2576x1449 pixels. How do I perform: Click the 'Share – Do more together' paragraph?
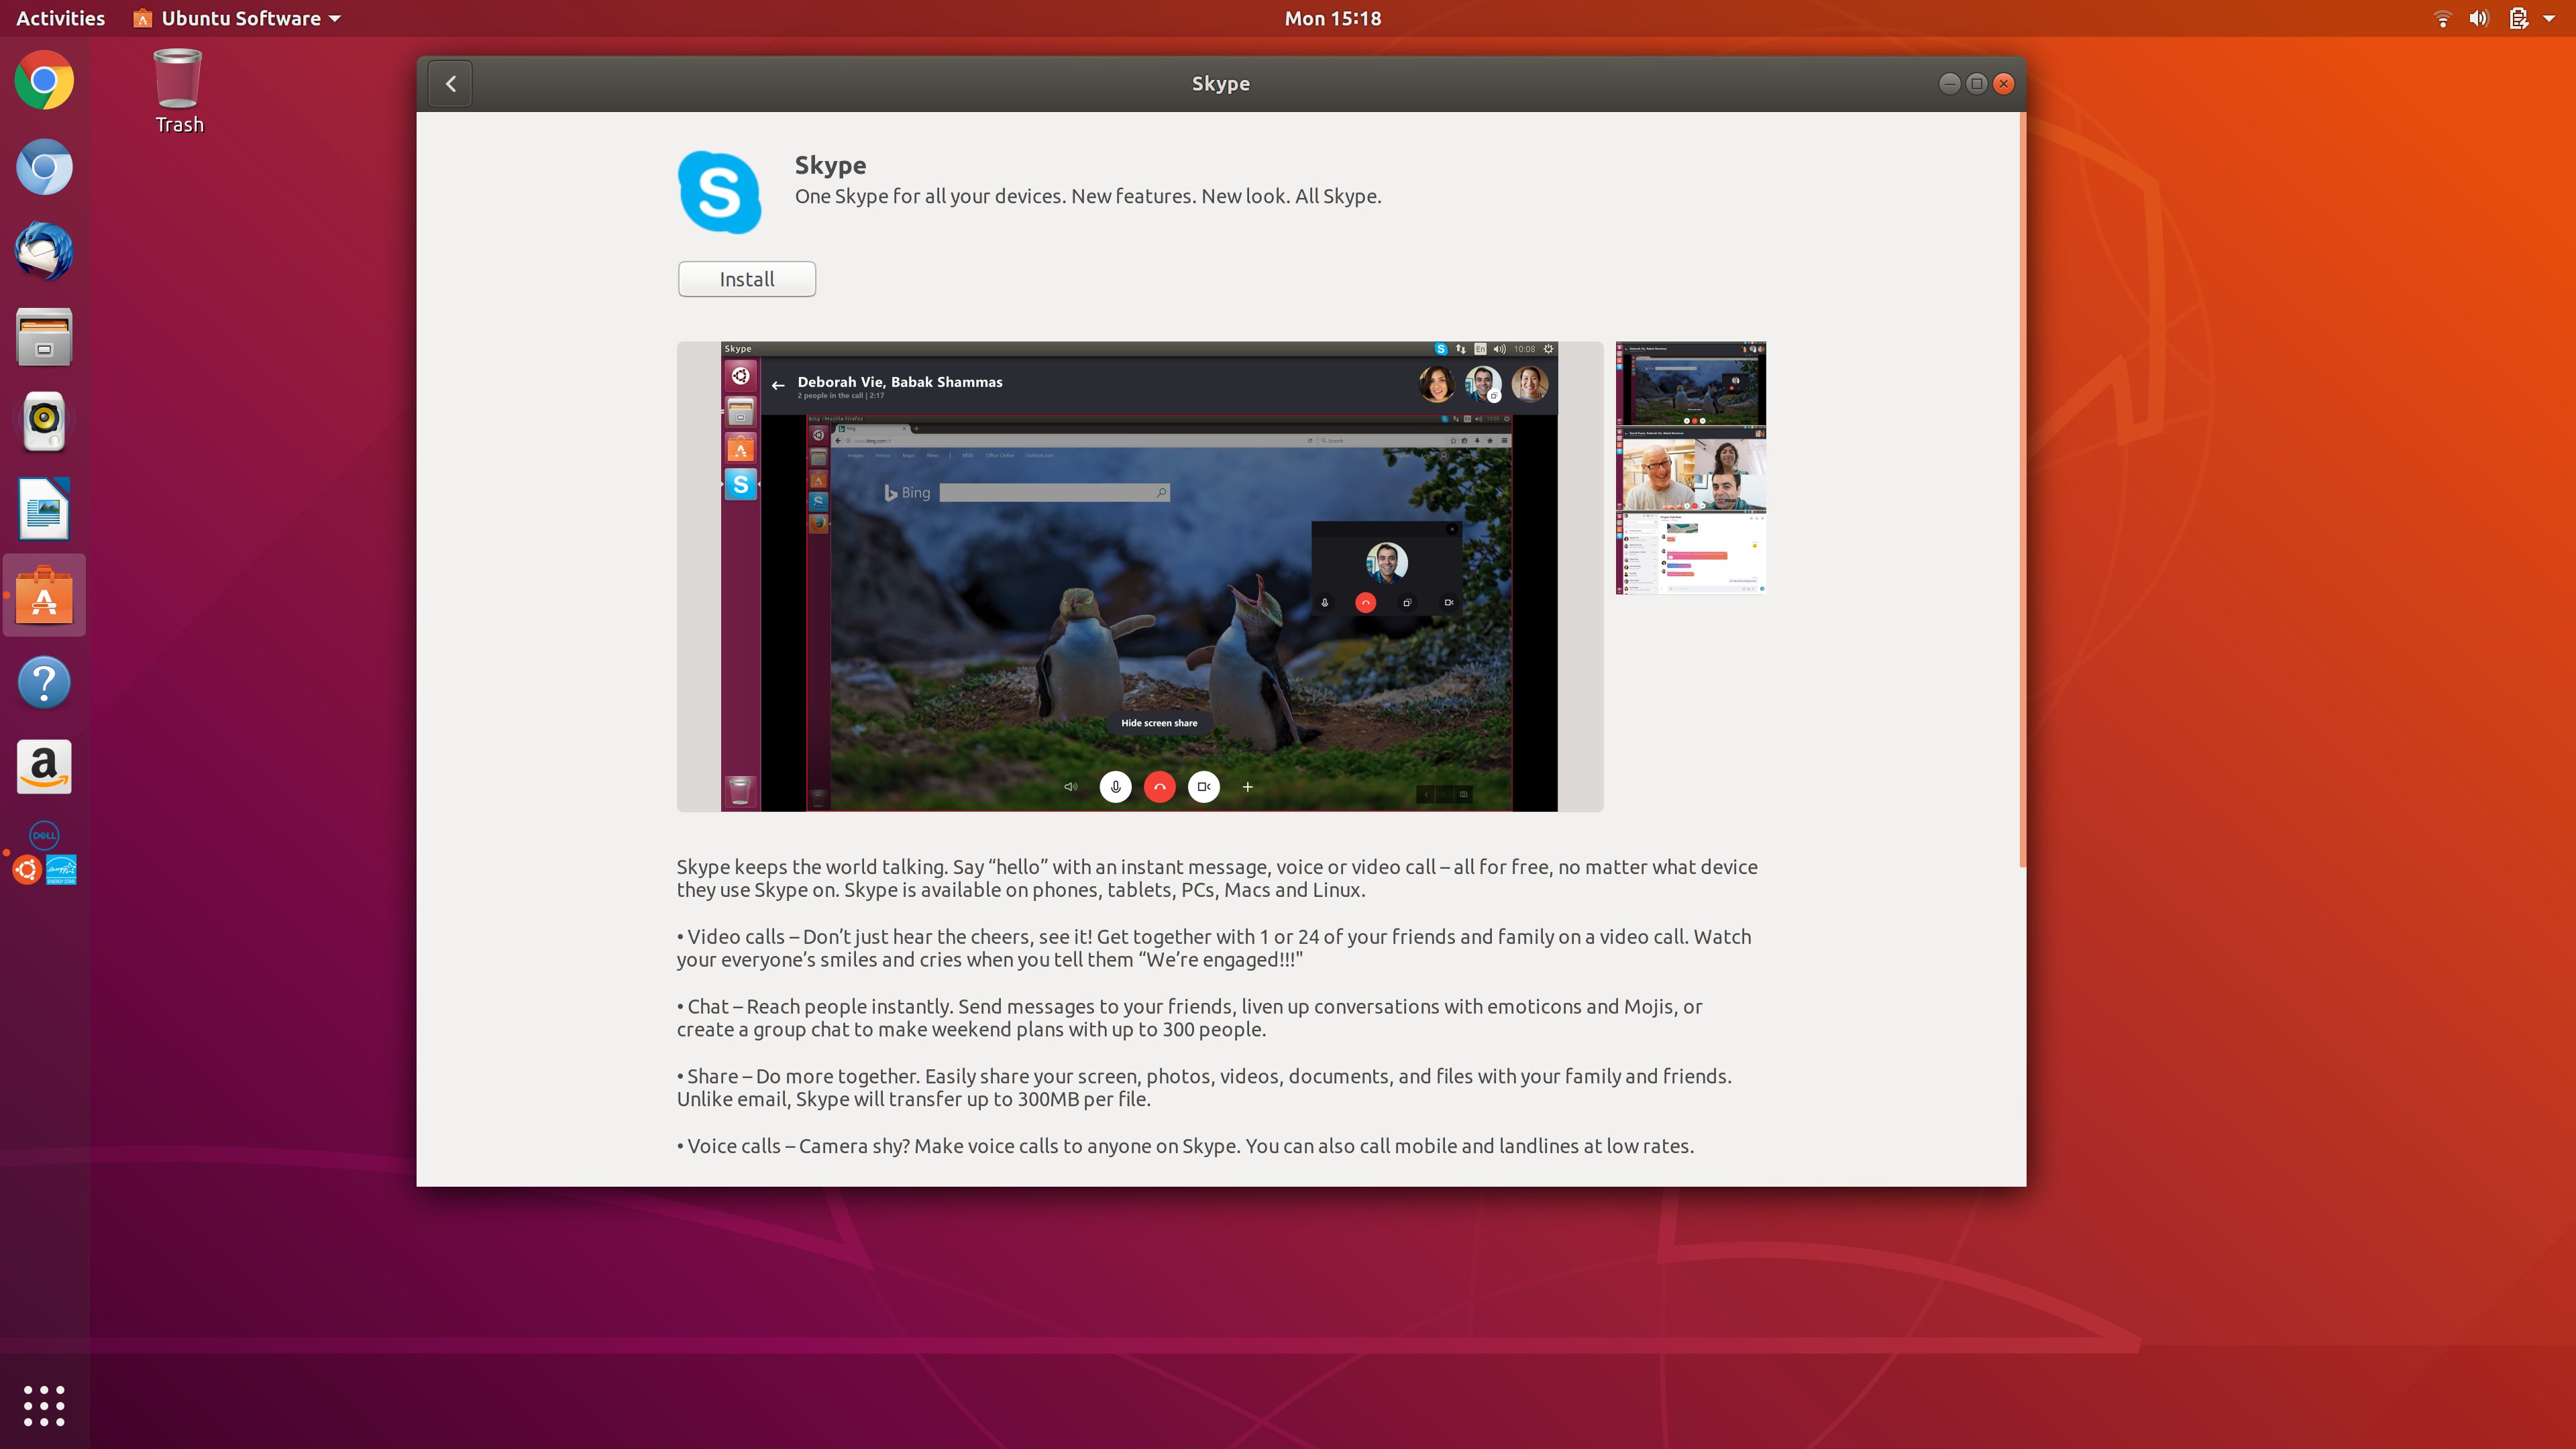pyautogui.click(x=1204, y=1088)
